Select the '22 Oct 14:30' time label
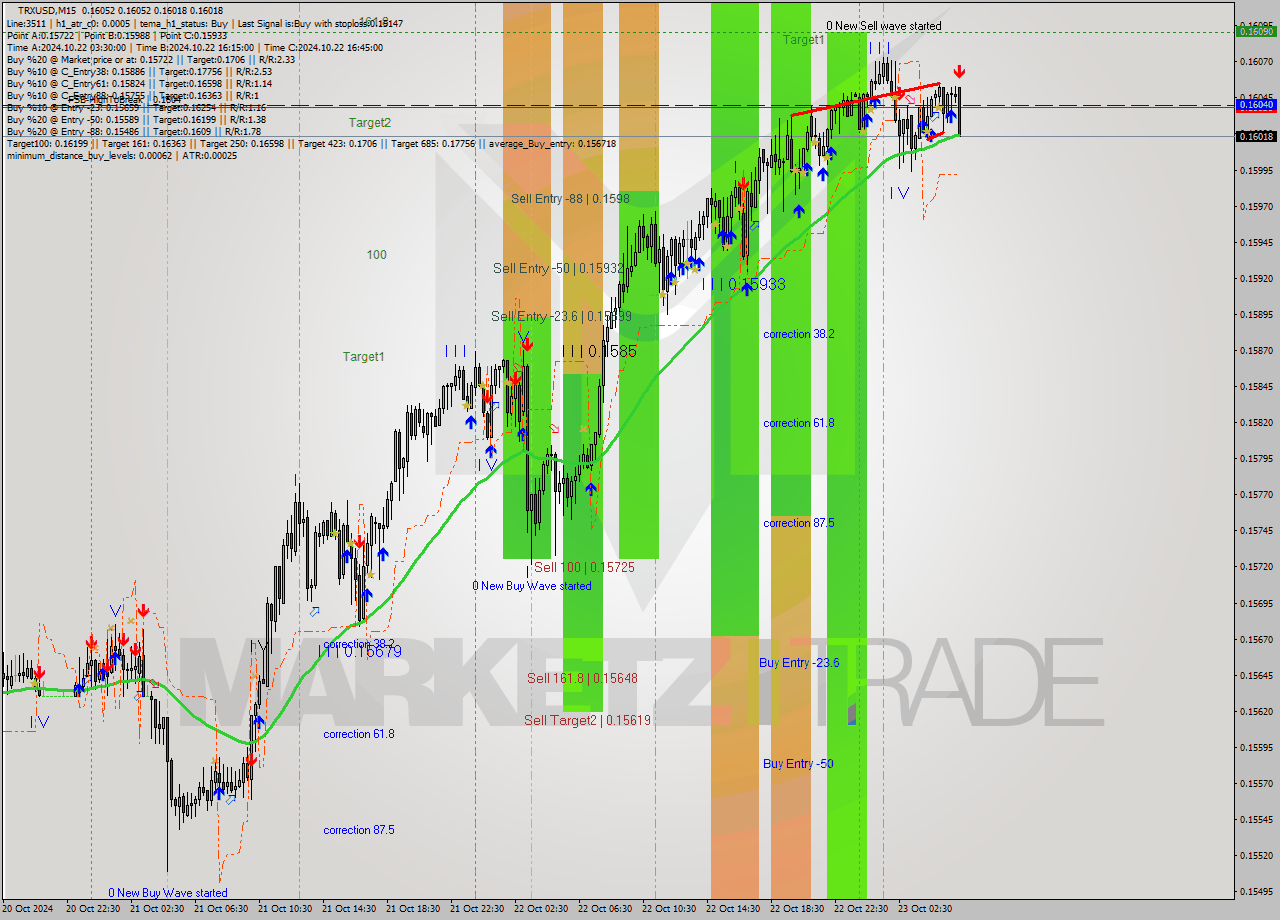 click(734, 909)
